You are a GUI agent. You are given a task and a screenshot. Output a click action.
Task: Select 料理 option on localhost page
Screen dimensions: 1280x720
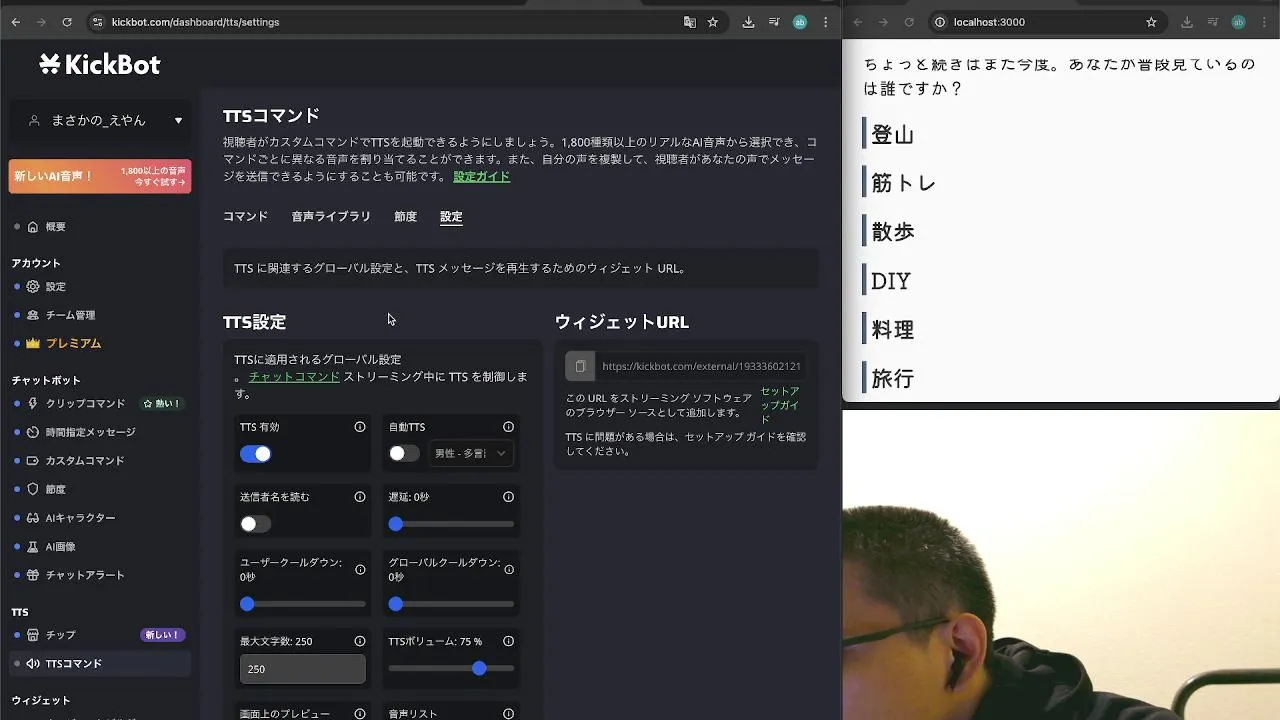coord(892,330)
